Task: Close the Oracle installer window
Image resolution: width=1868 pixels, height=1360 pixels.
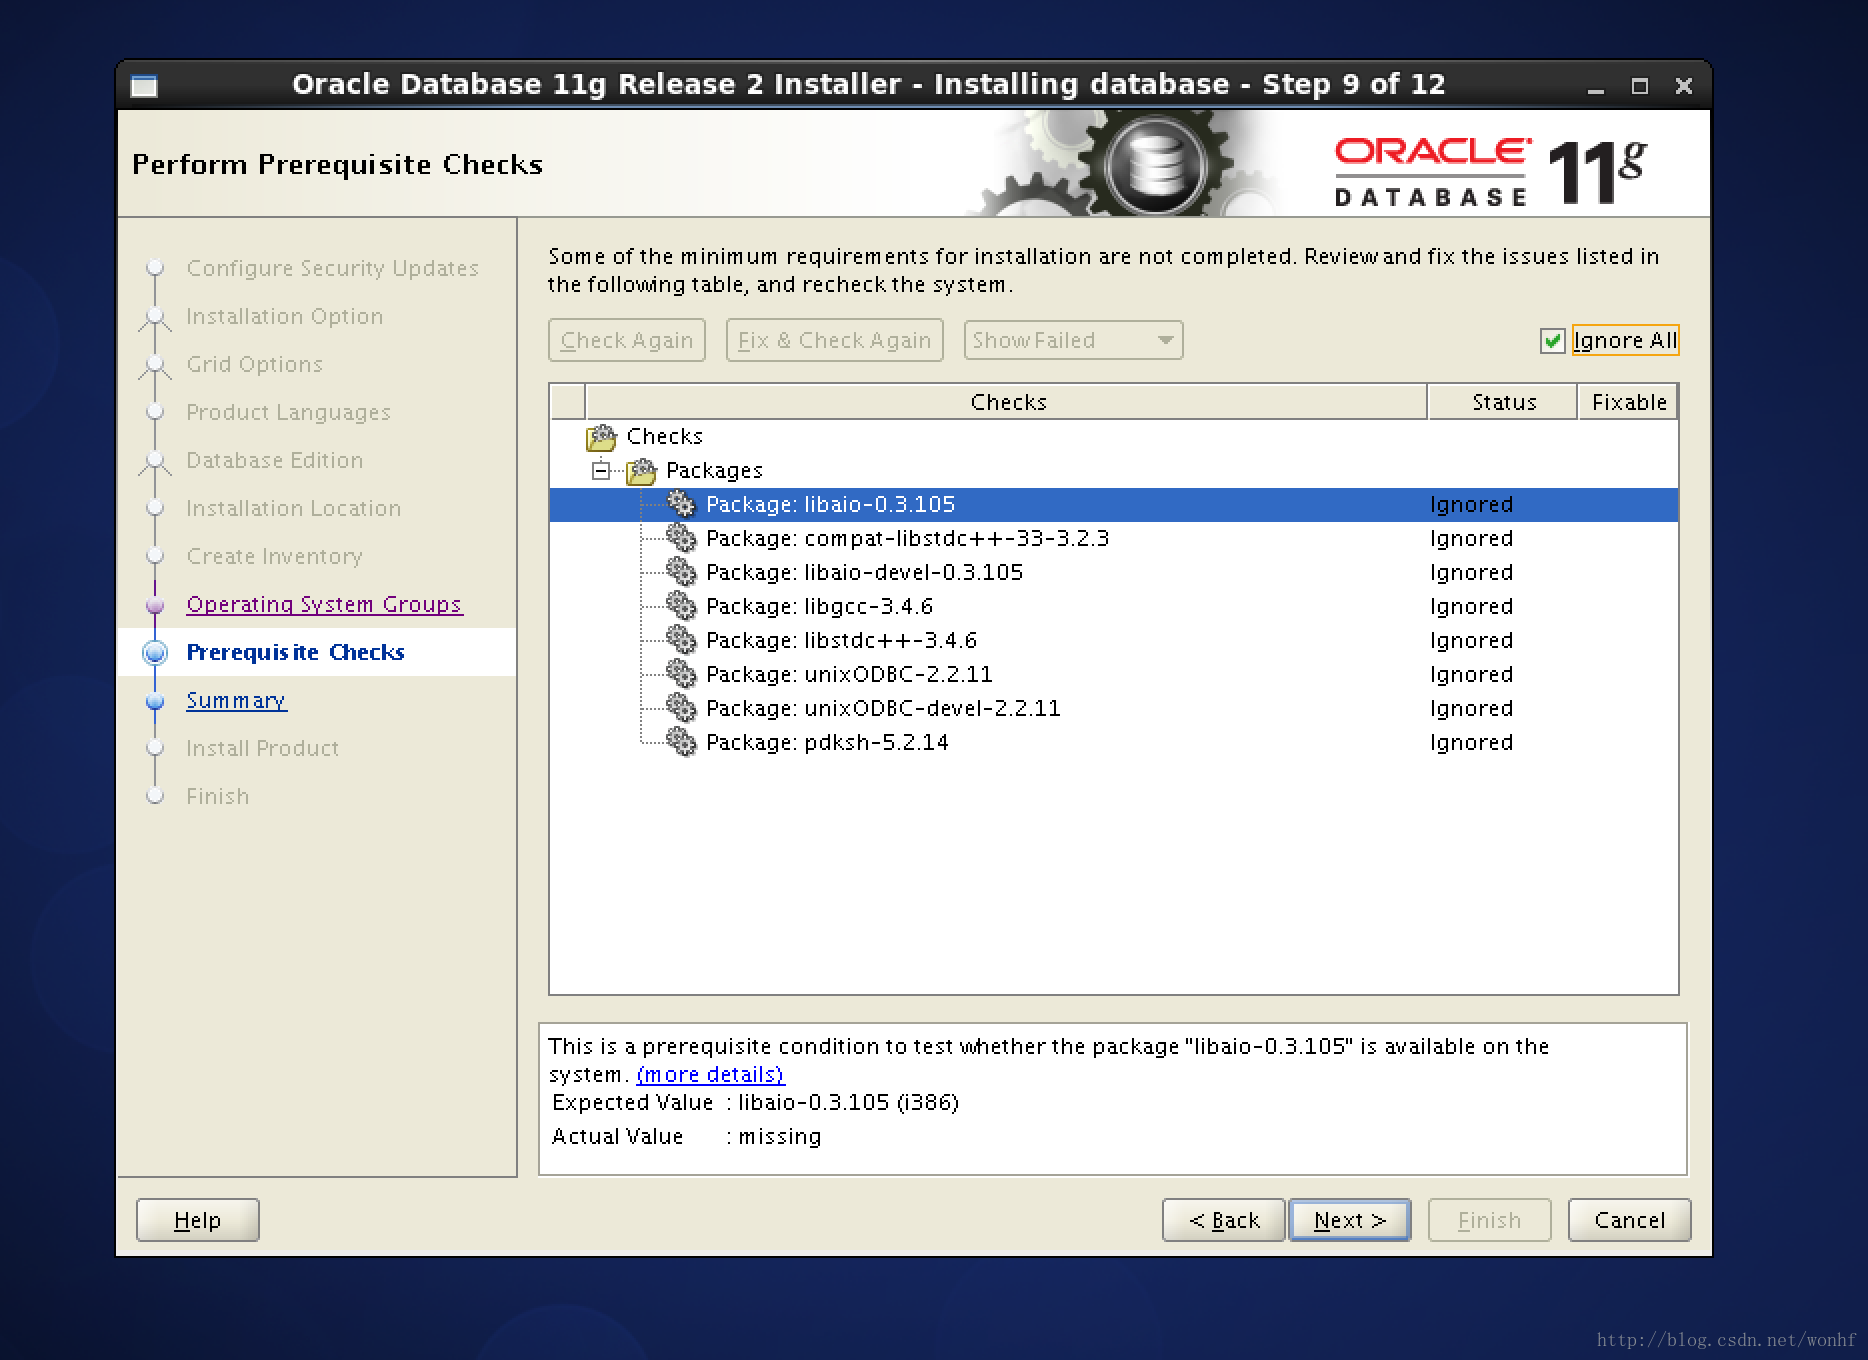Action: pos(1684,87)
